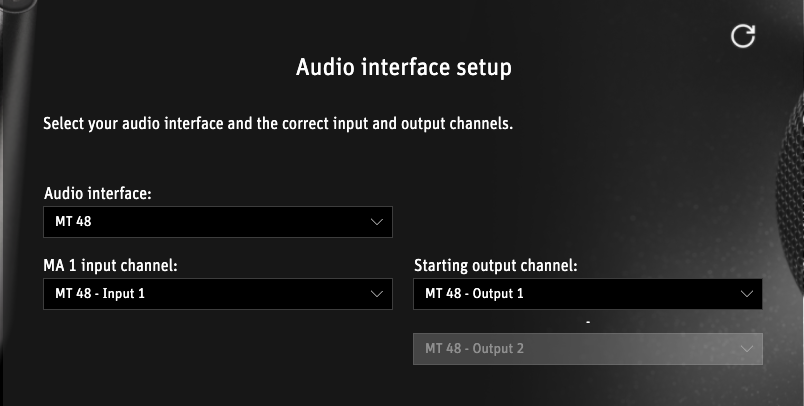This screenshot has width=804, height=406.
Task: Click the "Audio interface:" field label
Action: [97, 193]
